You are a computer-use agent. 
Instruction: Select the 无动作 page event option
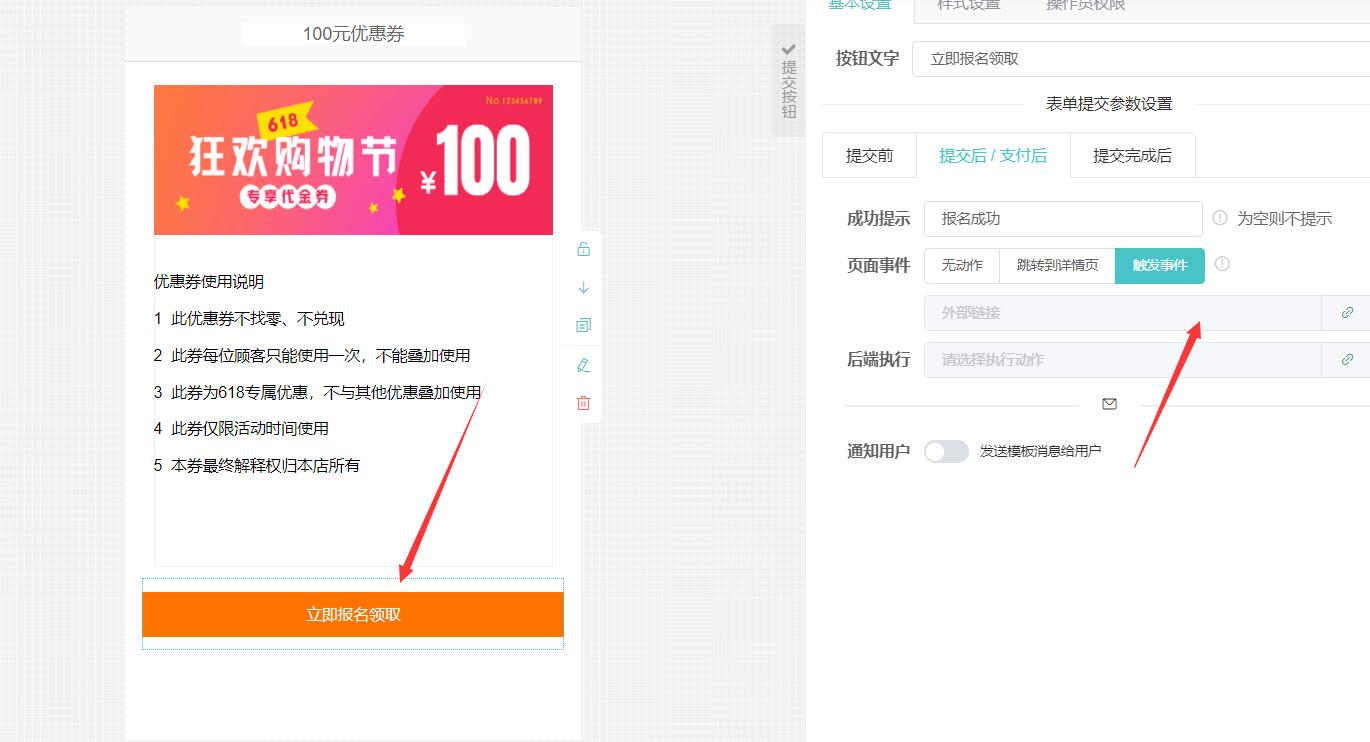pos(962,265)
